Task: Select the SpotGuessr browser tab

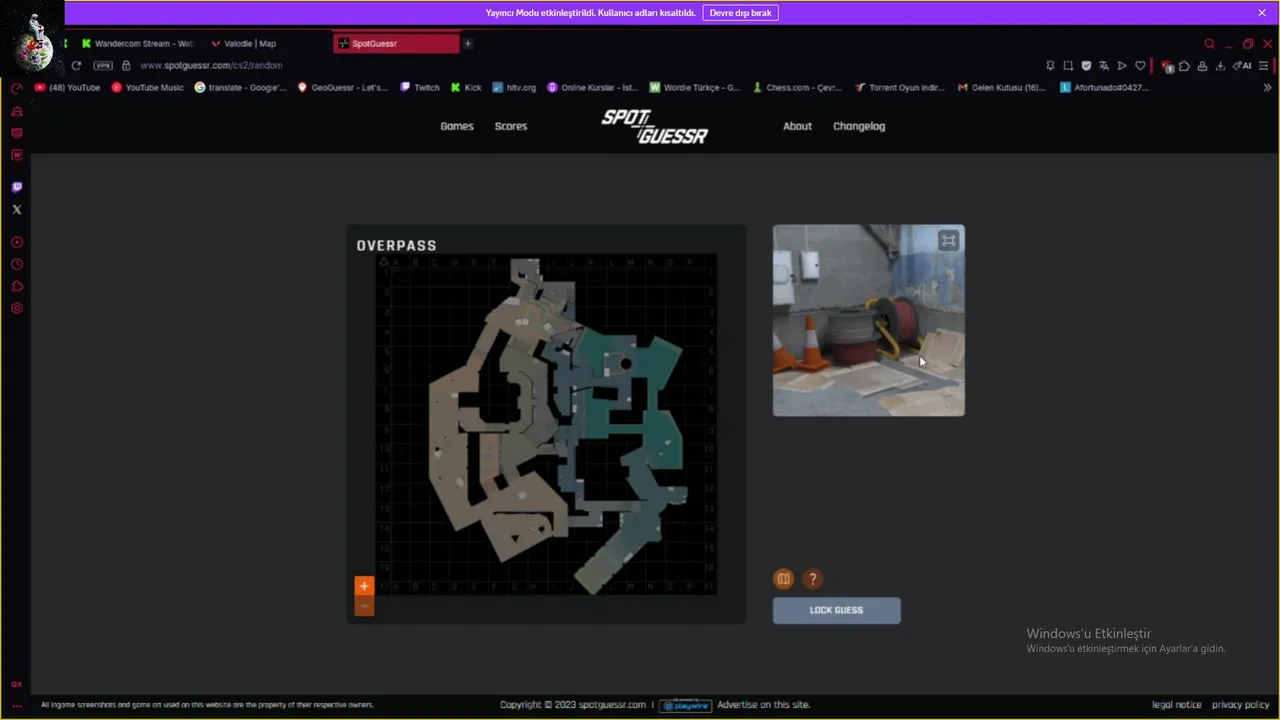Action: click(x=396, y=44)
